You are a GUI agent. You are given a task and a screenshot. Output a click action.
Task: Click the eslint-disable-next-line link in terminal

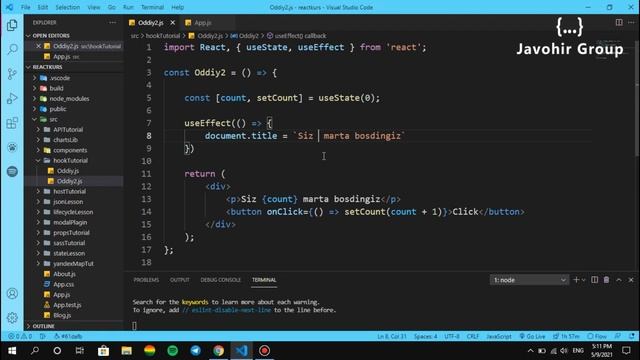227,310
